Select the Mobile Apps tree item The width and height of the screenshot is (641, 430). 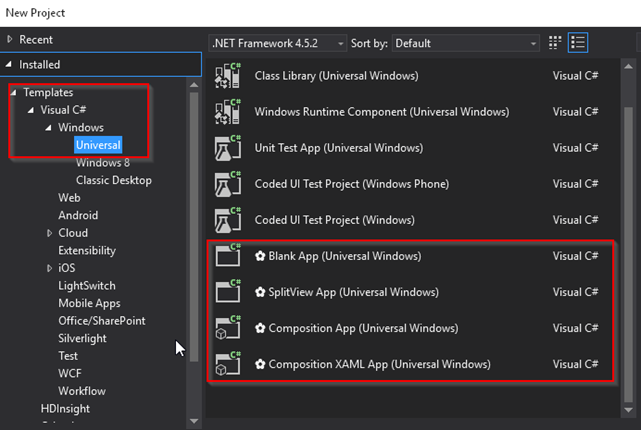click(x=89, y=303)
